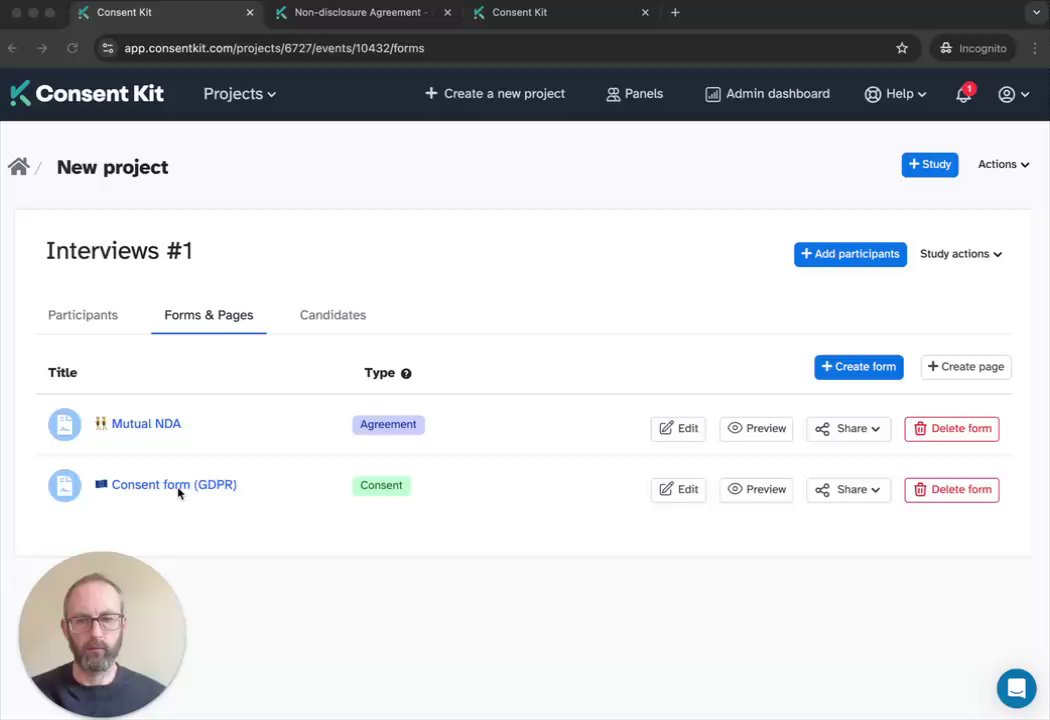
Task: Open the Admin dashboard
Action: tap(767, 94)
